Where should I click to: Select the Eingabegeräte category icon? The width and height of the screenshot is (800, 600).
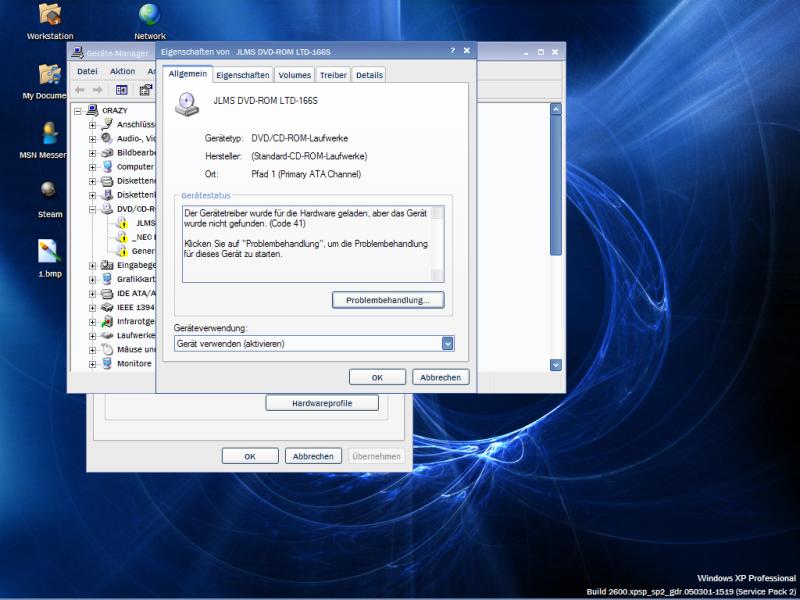[107, 265]
